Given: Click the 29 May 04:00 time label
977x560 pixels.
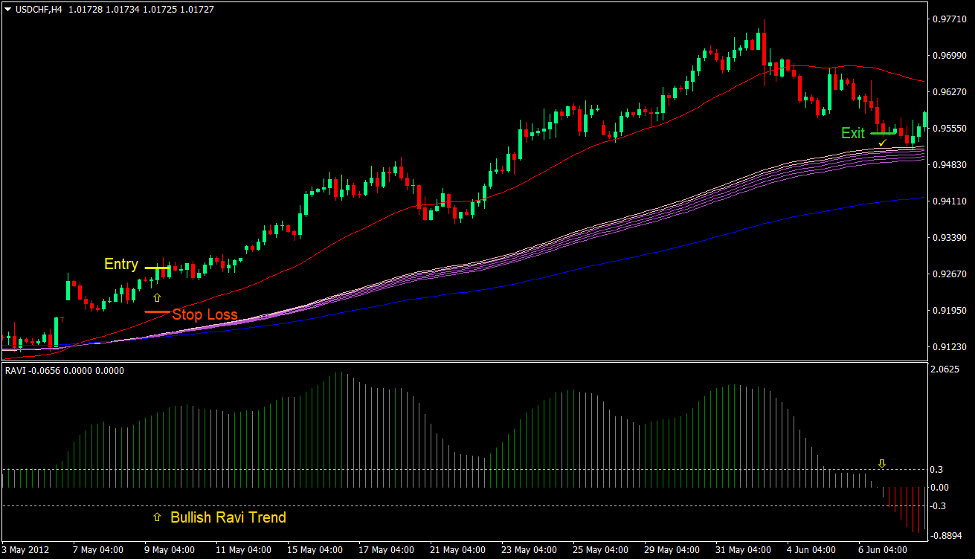Looking at the screenshot, I should 672,550.
